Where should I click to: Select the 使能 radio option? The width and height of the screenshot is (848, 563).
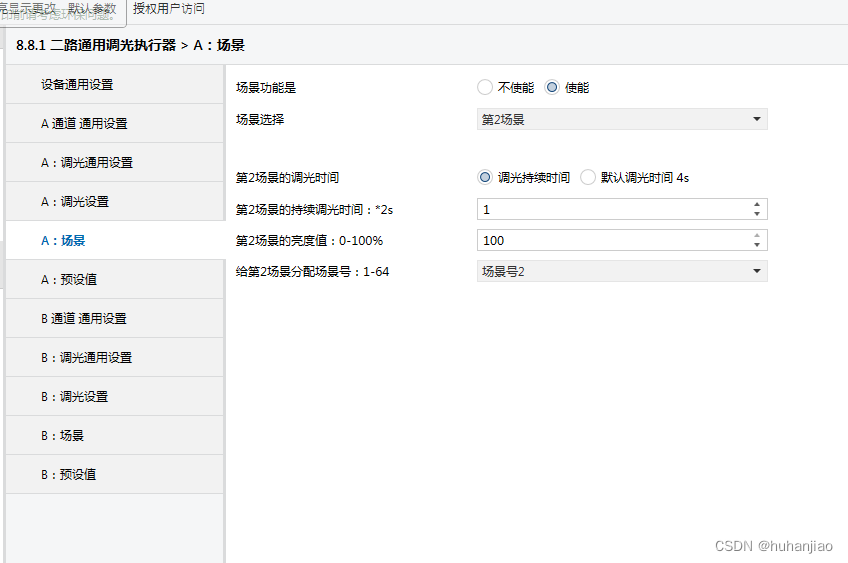tap(552, 87)
